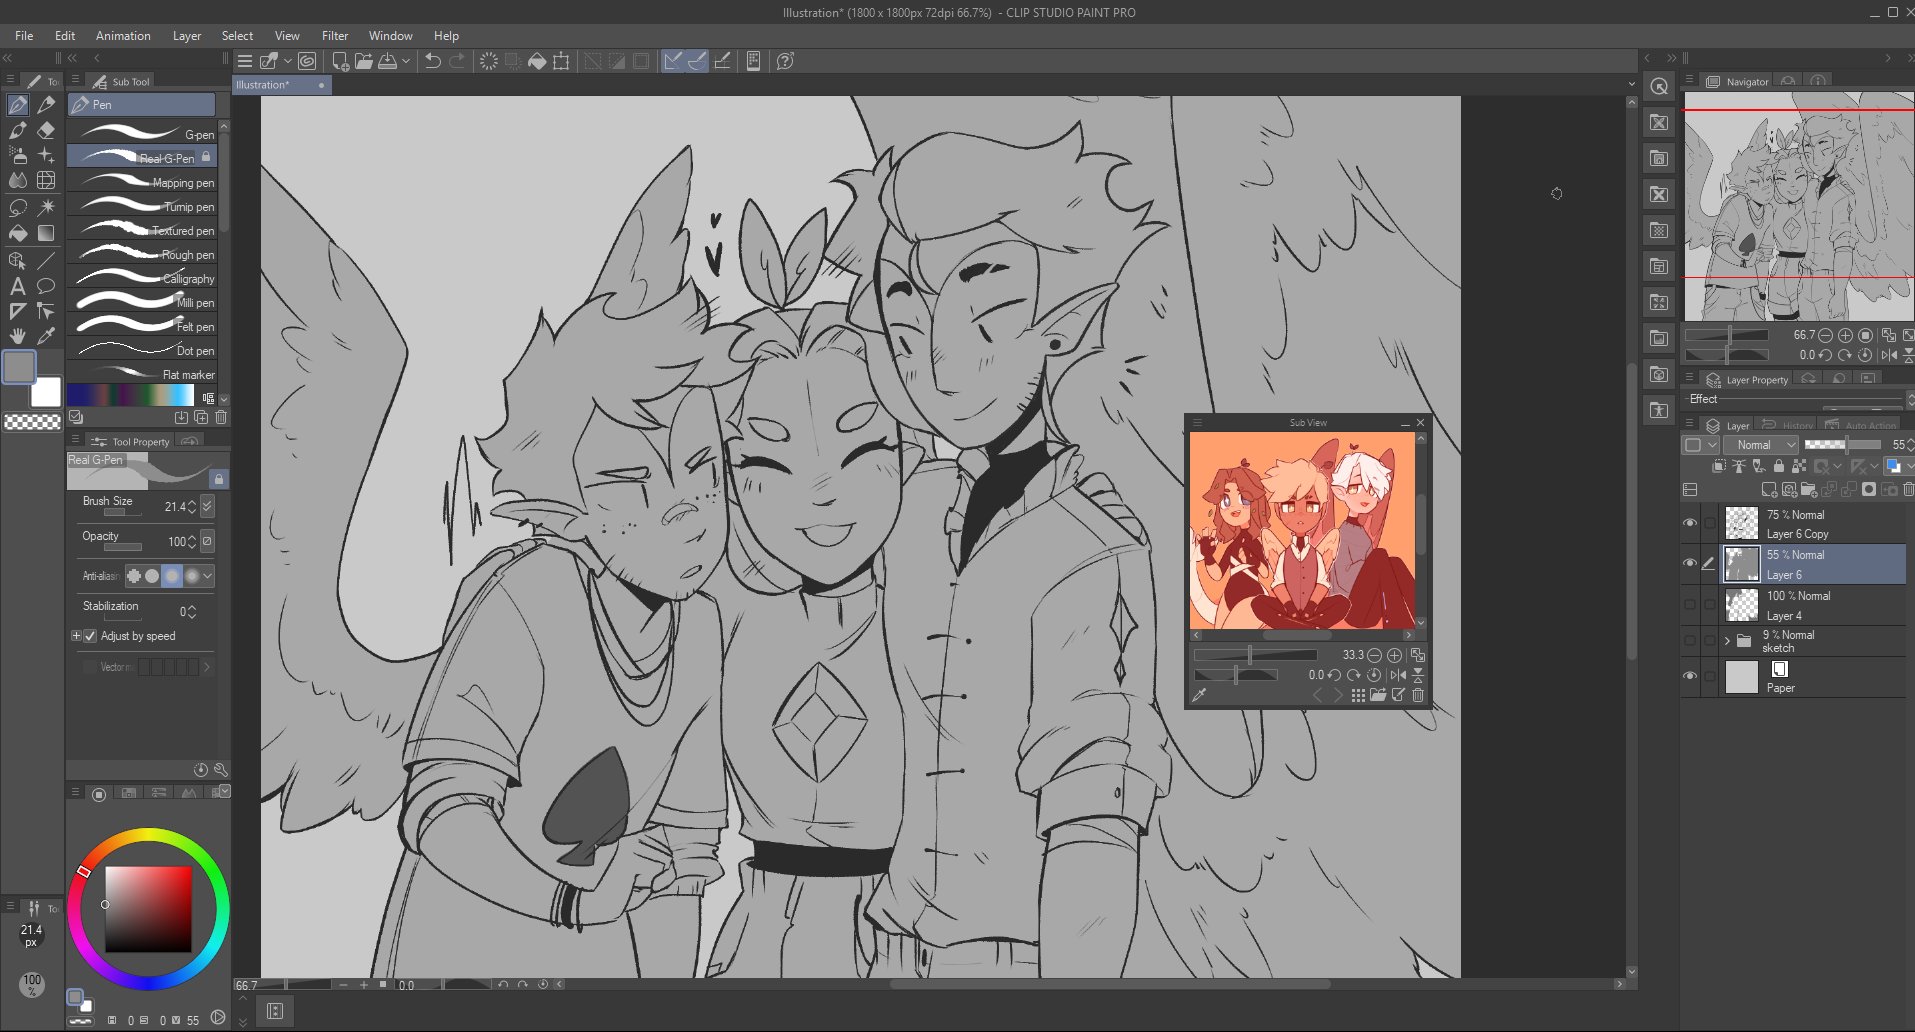The width and height of the screenshot is (1915, 1032).
Task: Click the color wheel hue ring
Action: (148, 837)
